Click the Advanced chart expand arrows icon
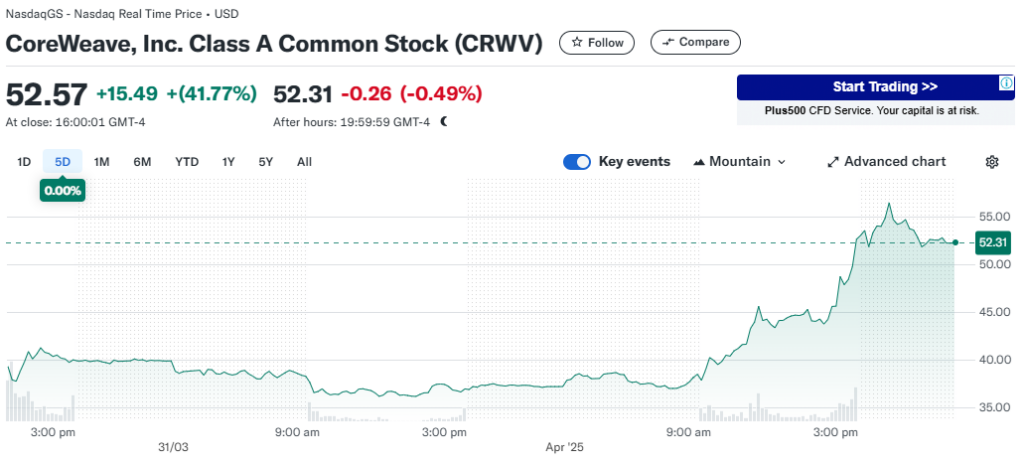Screen dimensions: 1024x465 833,162
